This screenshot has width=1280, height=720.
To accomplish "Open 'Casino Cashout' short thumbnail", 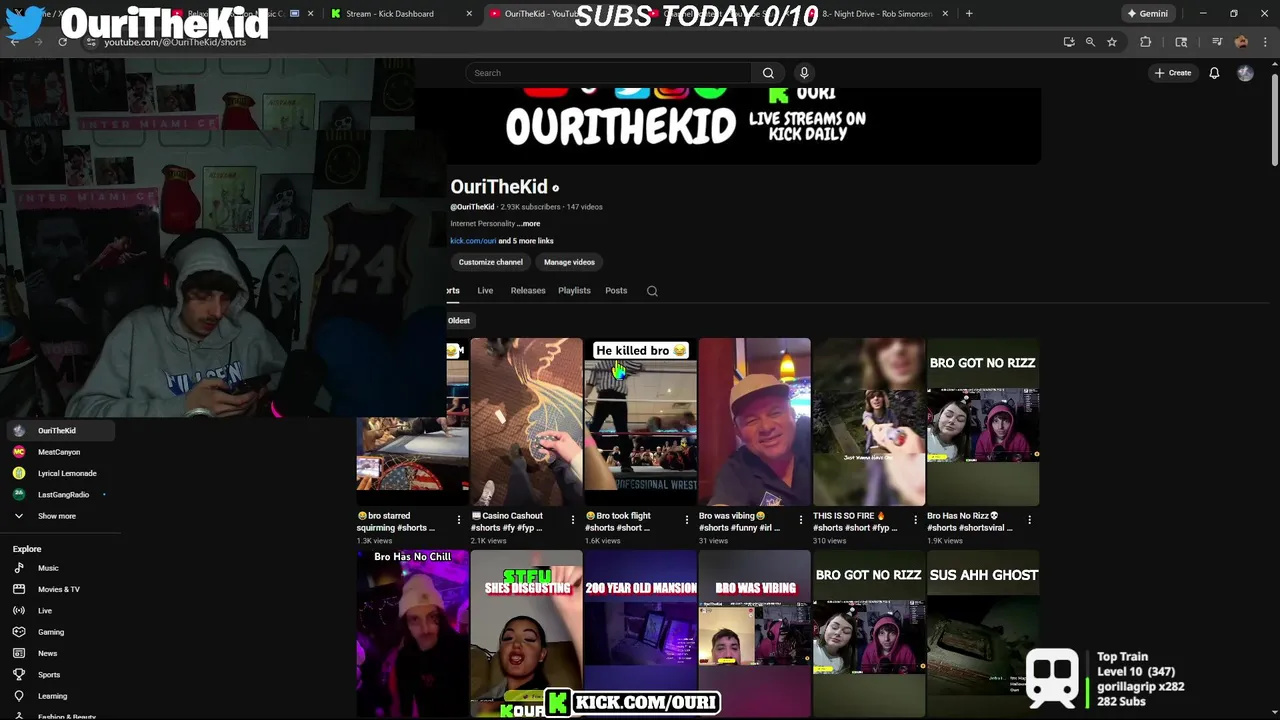I will pyautogui.click(x=527, y=422).
